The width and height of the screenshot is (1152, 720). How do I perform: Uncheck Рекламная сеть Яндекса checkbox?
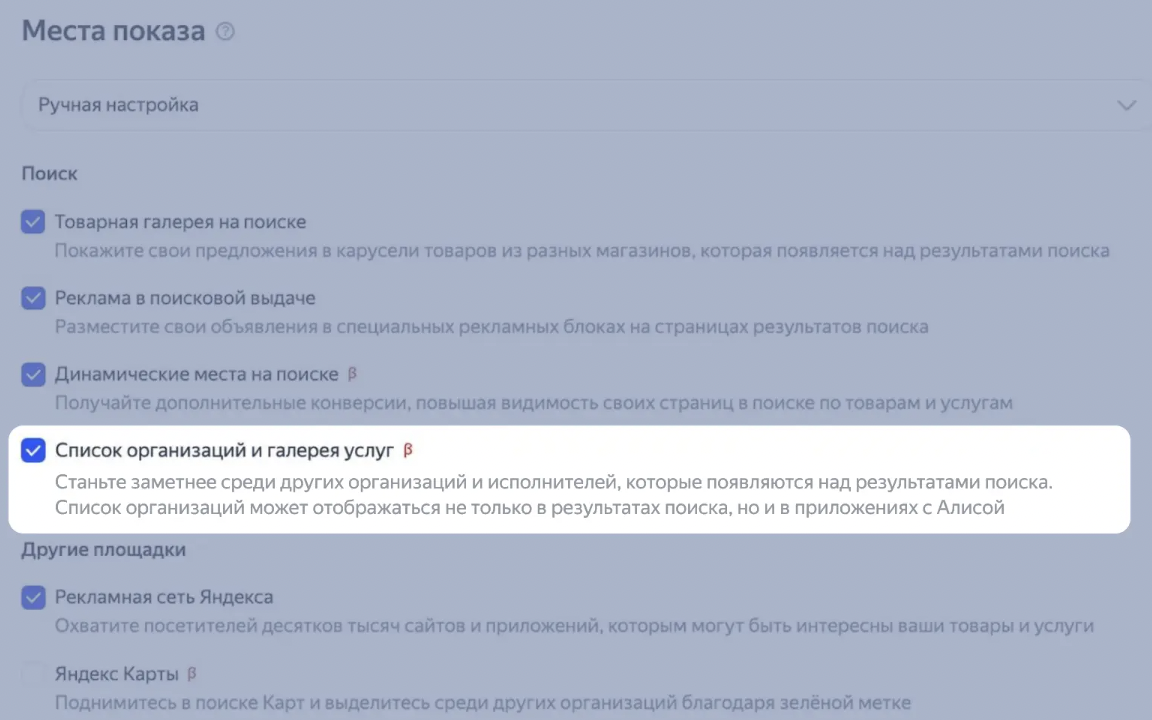[33, 597]
